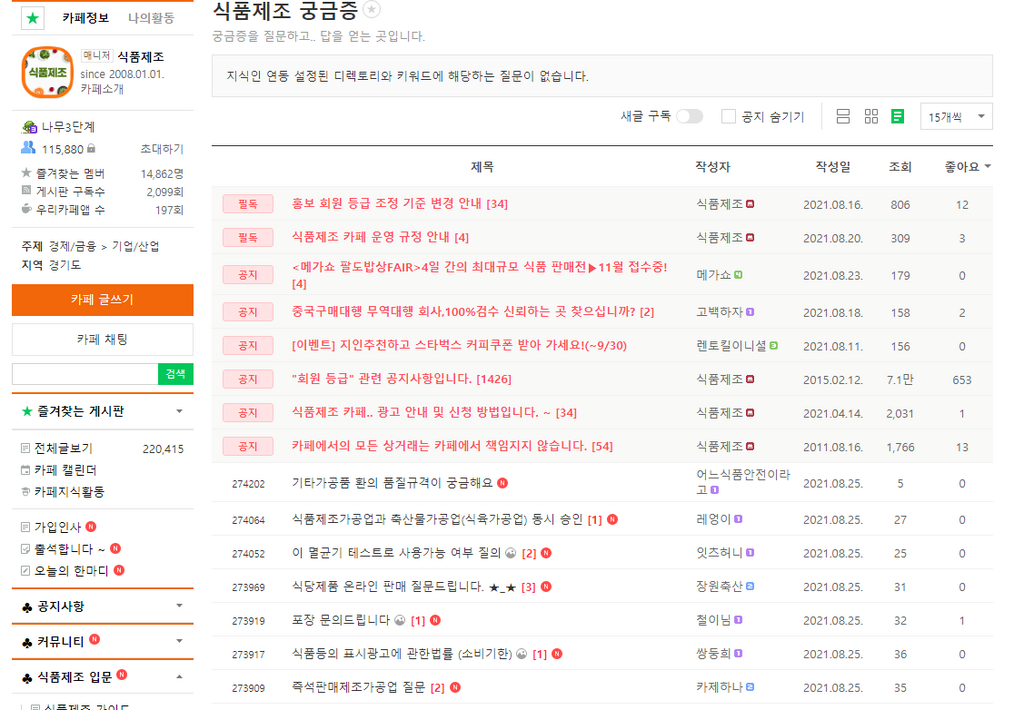Image resolution: width=1024 pixels, height=710 pixels.
Task: Click the member badge next to 장원축산
Action: (x=750, y=587)
